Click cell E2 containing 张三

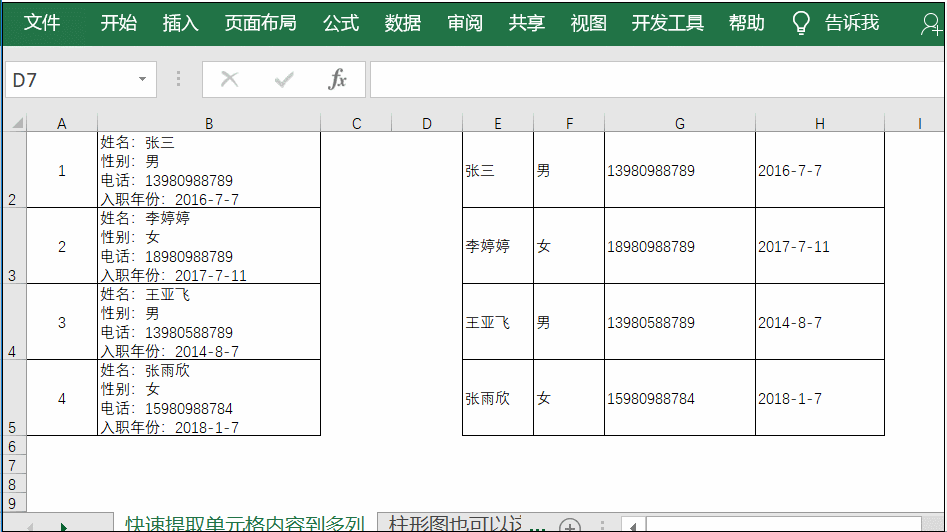pos(498,170)
